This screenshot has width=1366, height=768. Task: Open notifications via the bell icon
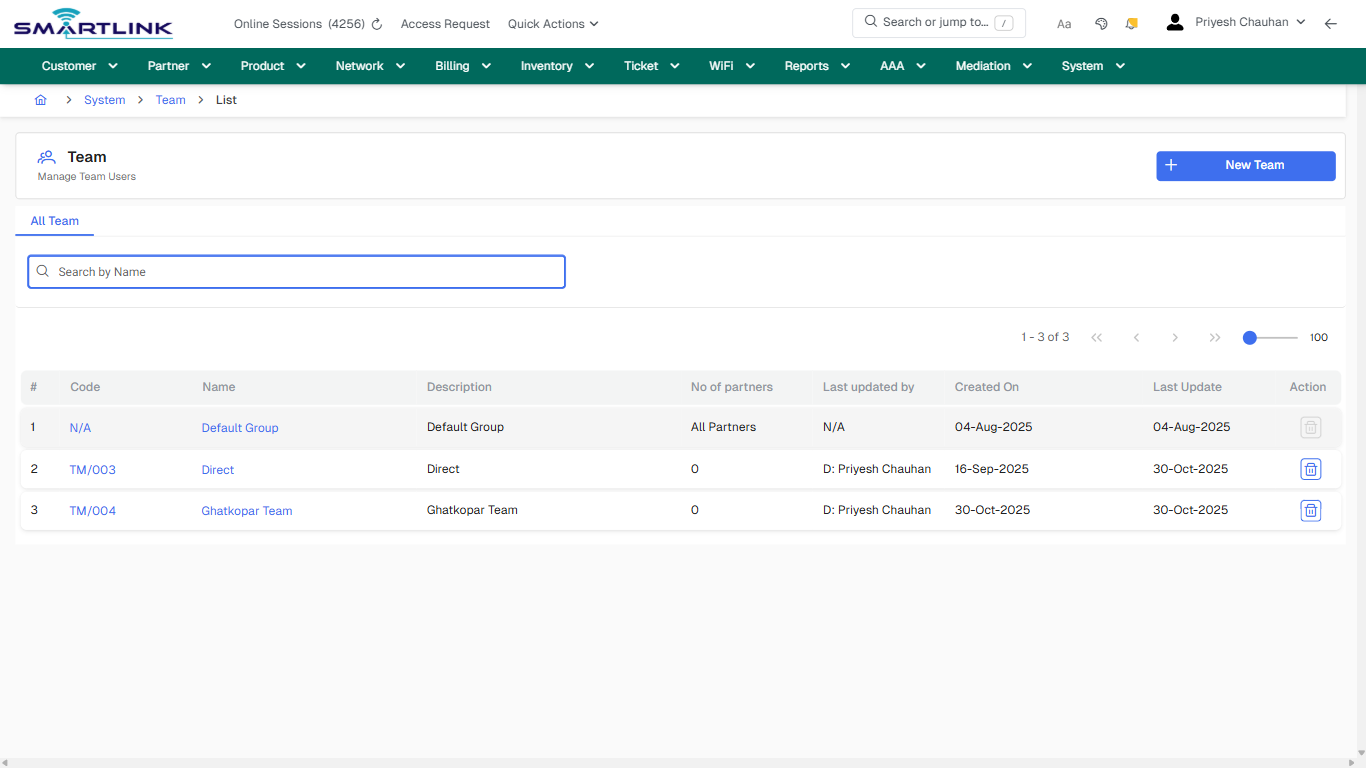1131,22
